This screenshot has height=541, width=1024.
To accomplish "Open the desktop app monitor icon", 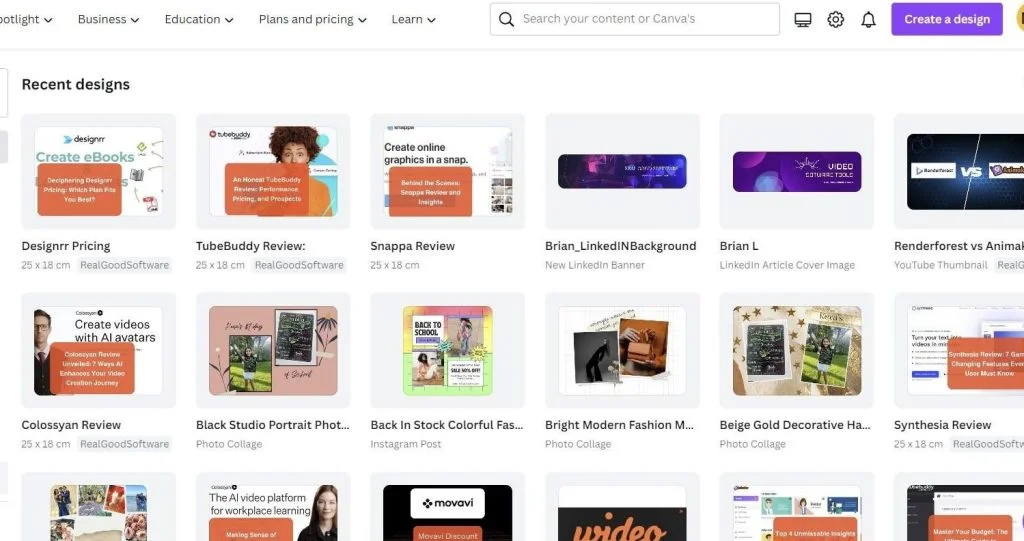I will click(803, 20).
